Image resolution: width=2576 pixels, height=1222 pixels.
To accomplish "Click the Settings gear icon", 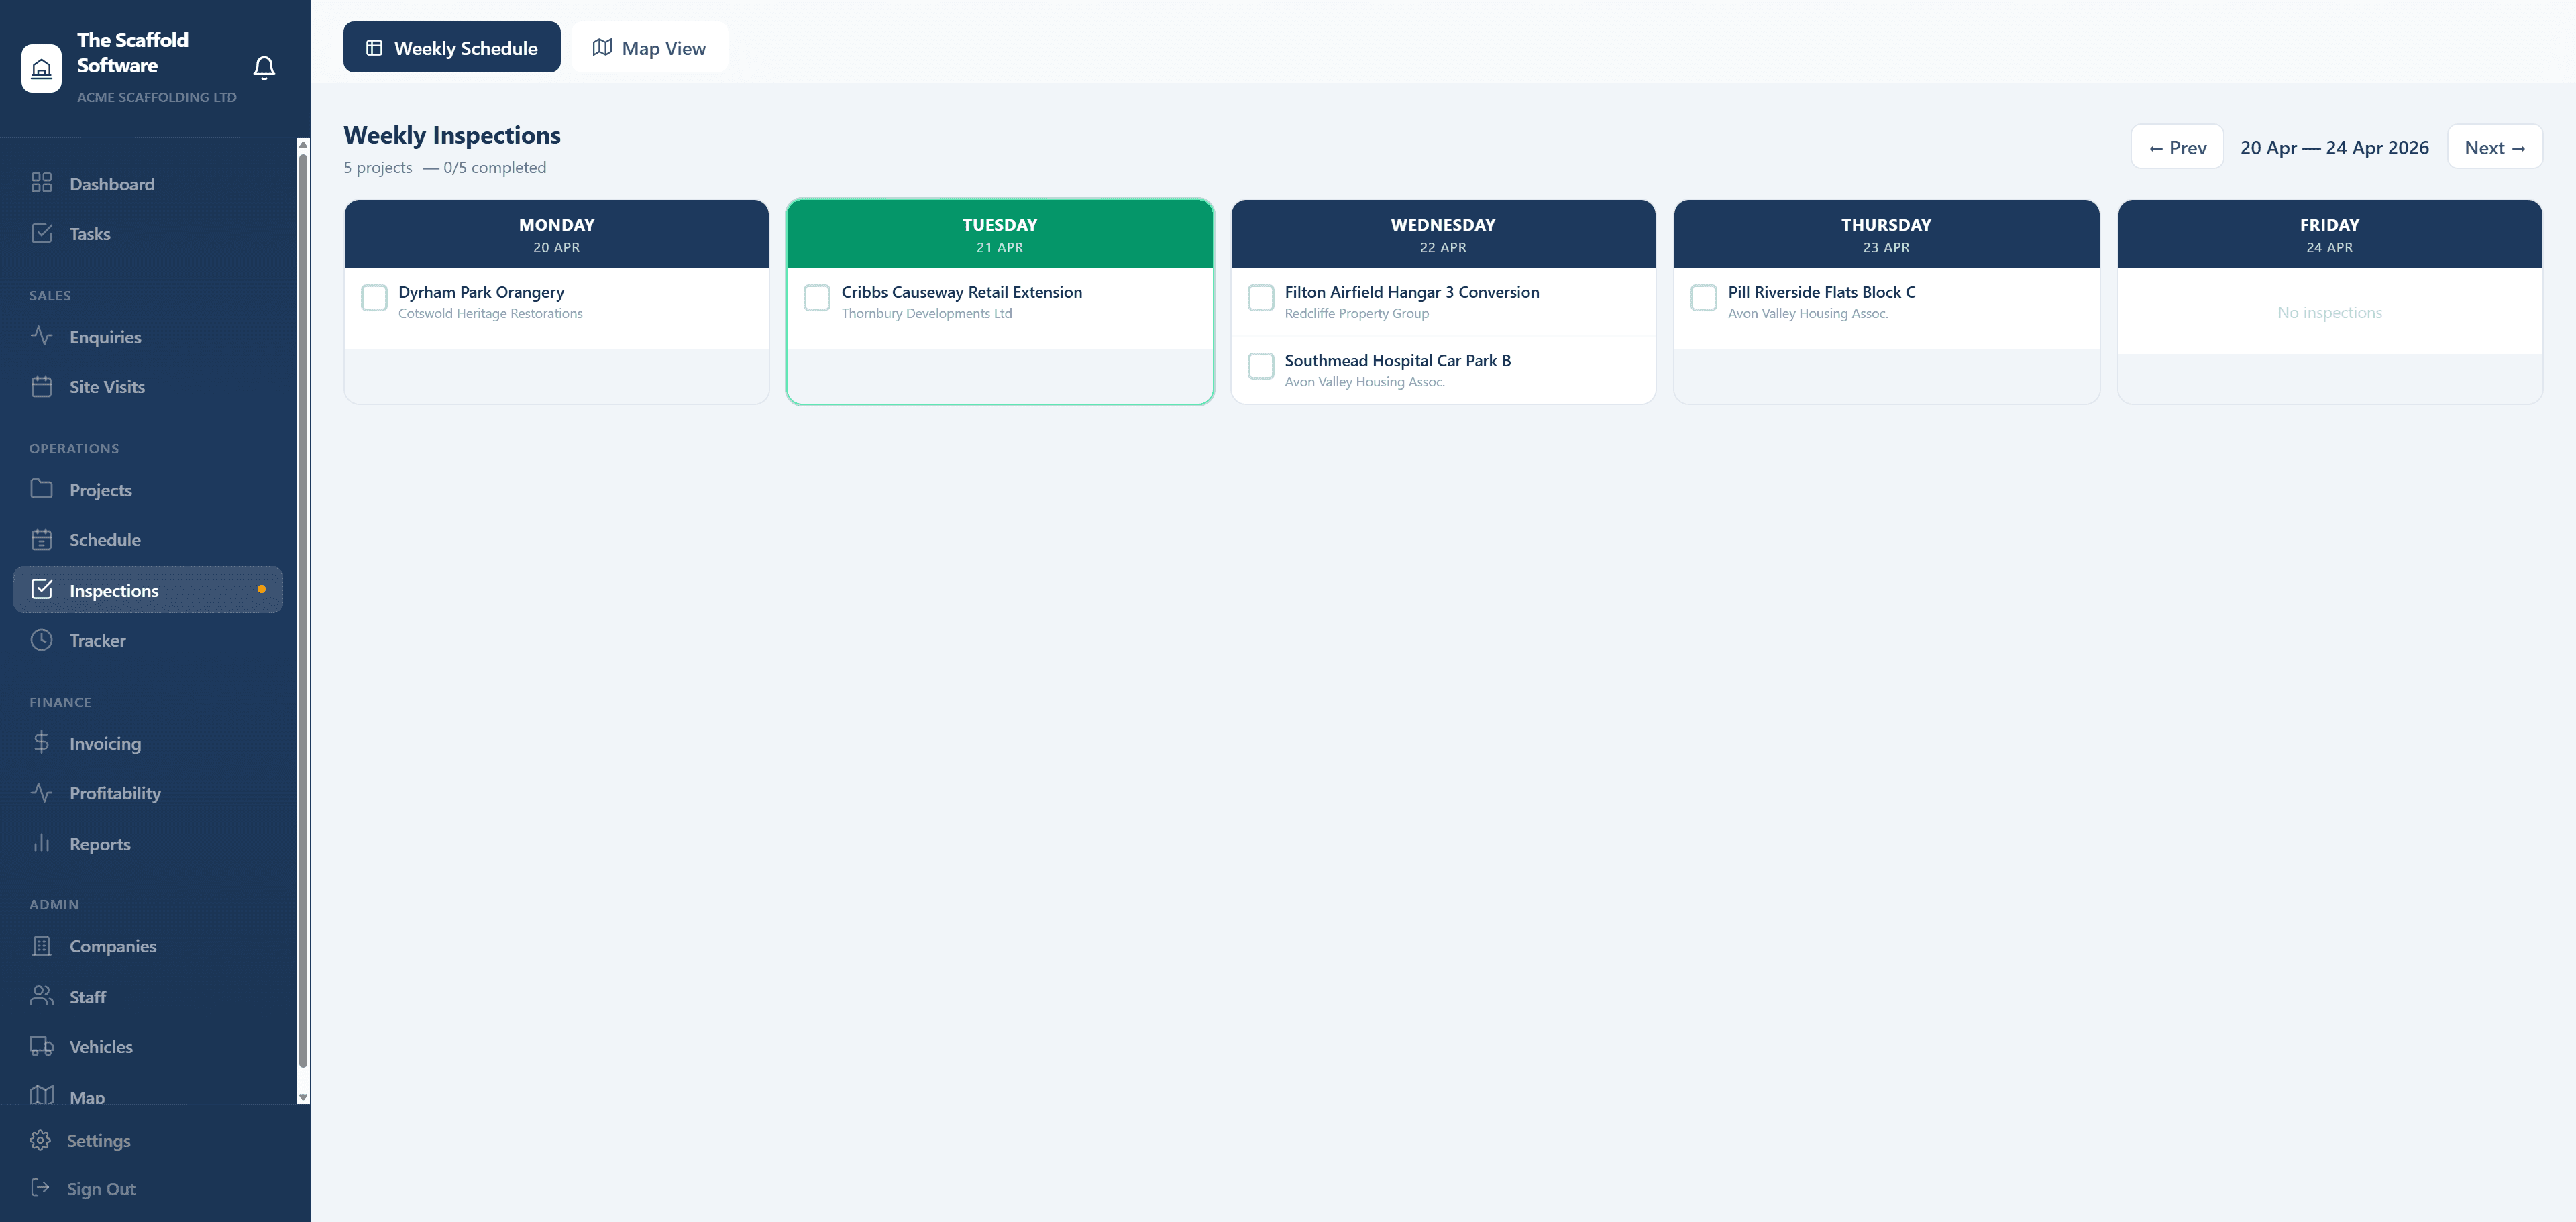I will point(40,1140).
